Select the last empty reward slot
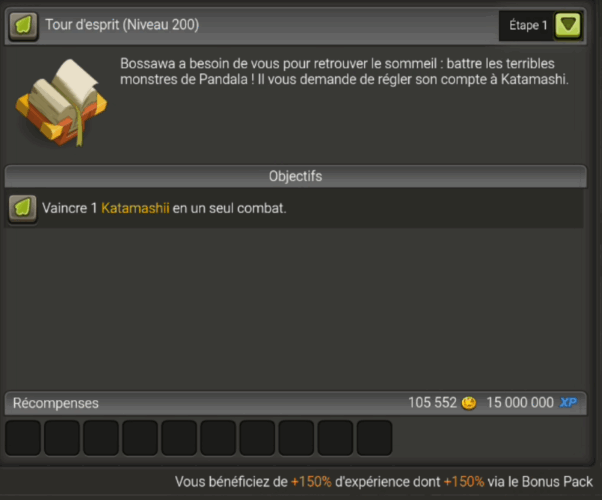 coord(374,438)
